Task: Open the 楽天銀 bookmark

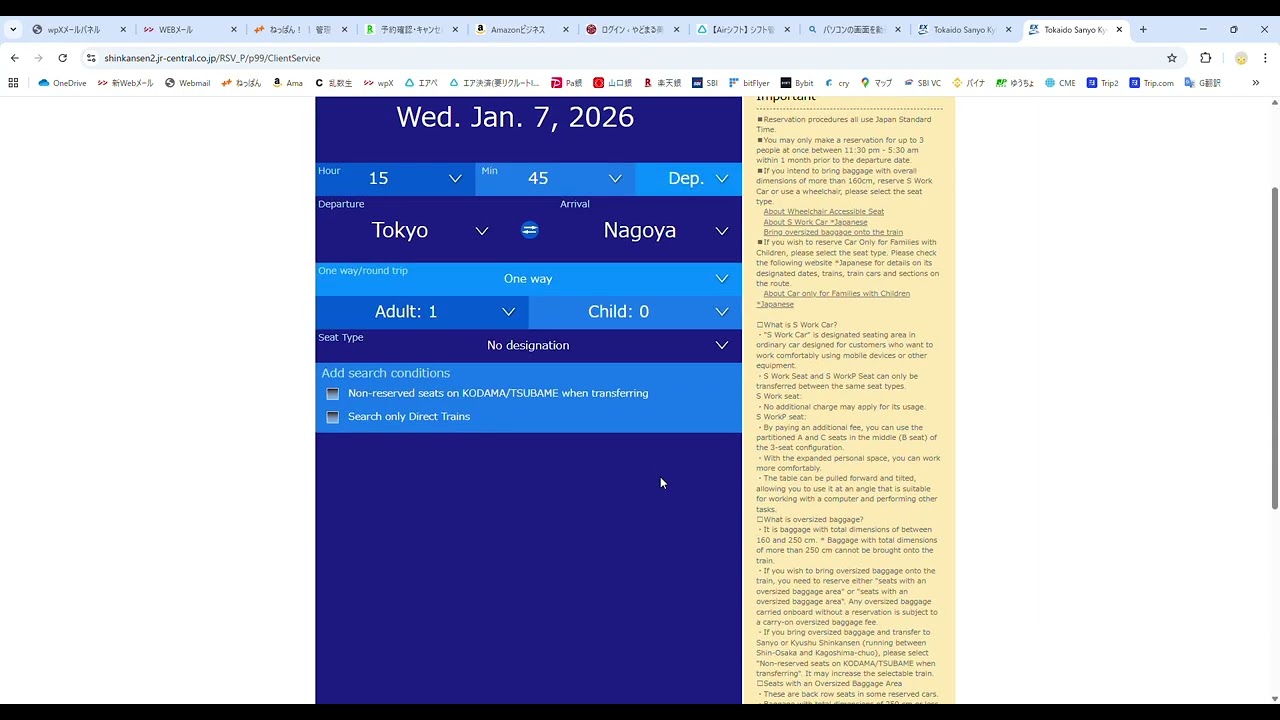Action: tap(662, 83)
